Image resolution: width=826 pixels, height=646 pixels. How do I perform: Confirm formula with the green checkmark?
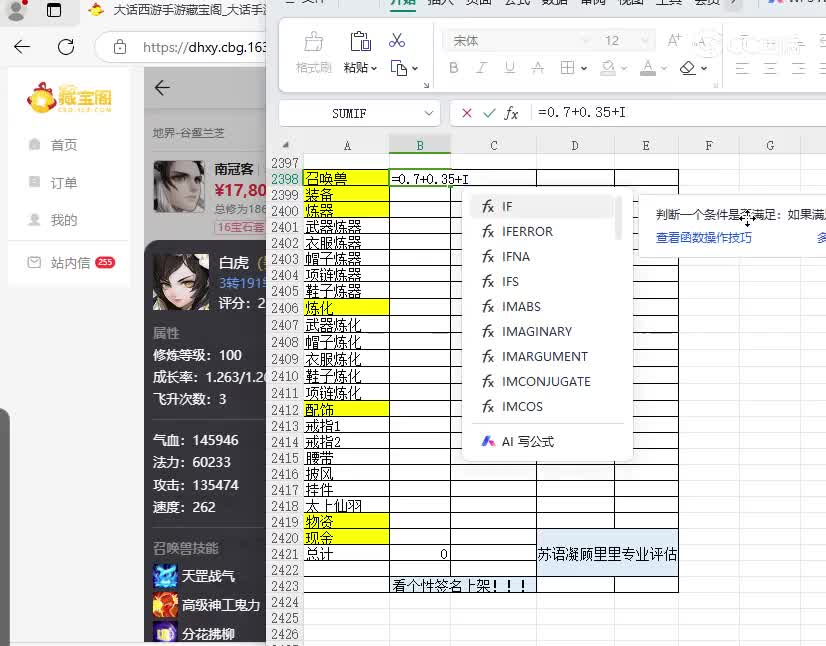click(x=489, y=113)
